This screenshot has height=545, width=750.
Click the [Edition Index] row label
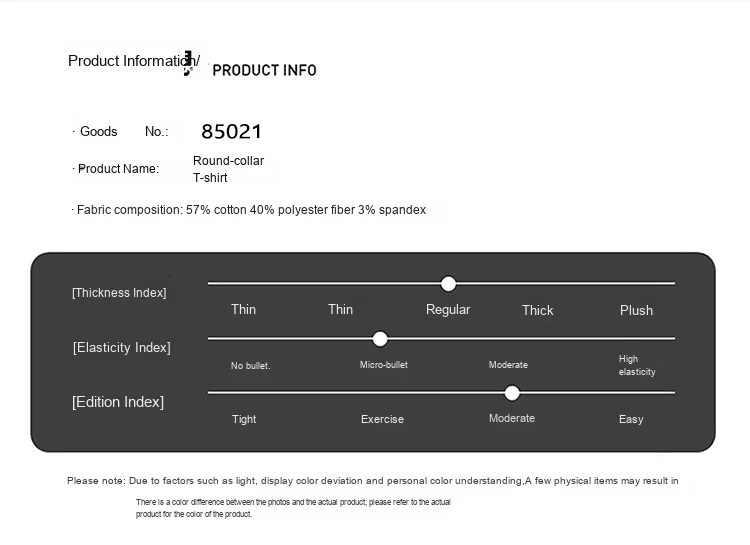[x=118, y=402]
